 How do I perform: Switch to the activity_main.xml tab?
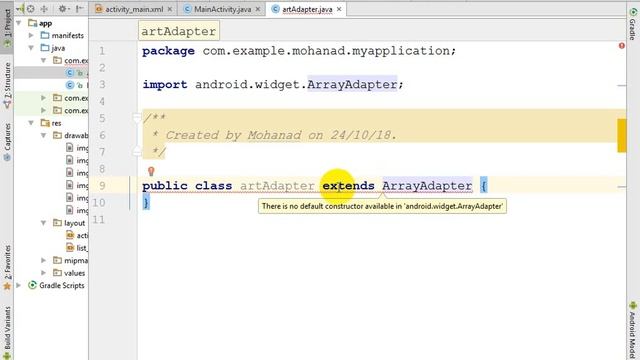[x=134, y=9]
